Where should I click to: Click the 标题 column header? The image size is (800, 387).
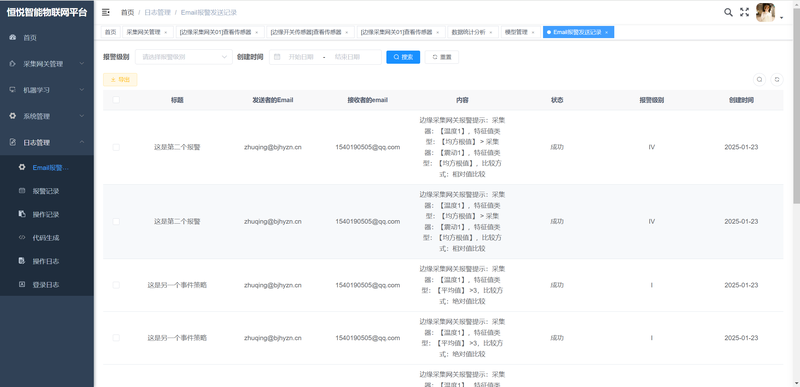point(177,100)
